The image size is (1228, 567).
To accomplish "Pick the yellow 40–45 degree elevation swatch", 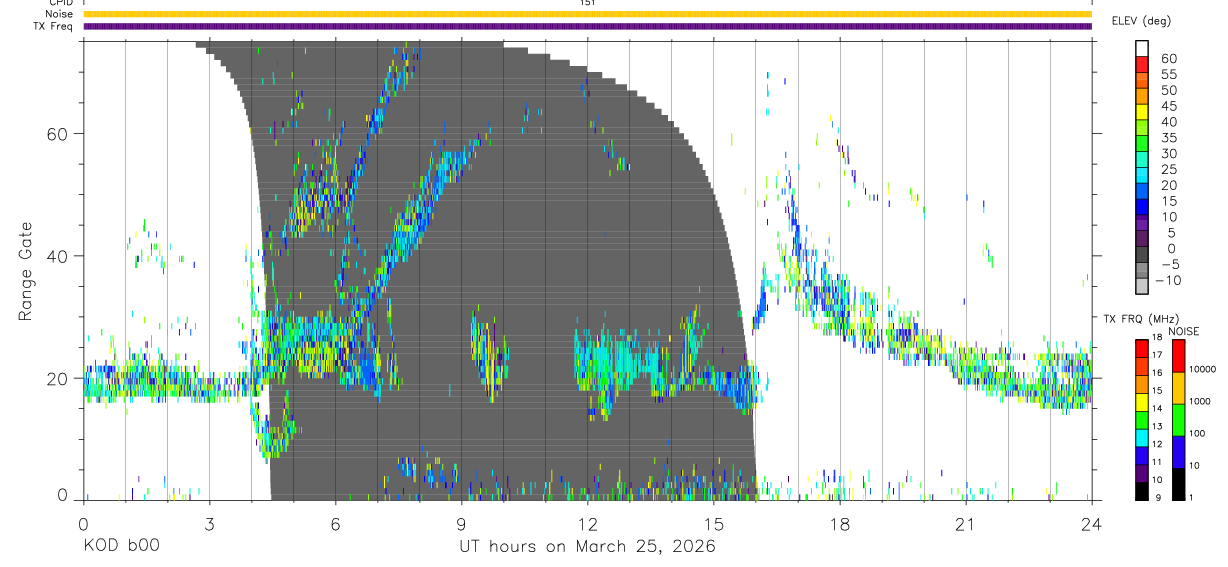I will 1142,112.
